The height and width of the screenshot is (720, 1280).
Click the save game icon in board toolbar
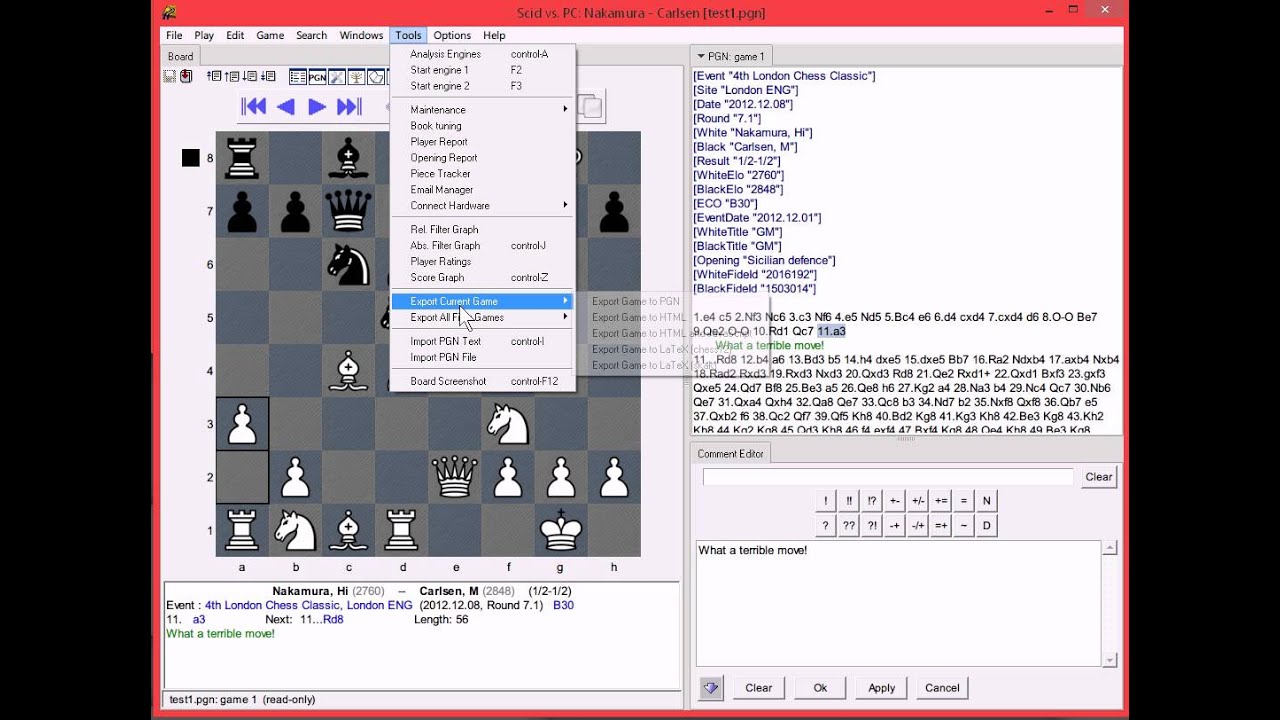(x=170, y=76)
